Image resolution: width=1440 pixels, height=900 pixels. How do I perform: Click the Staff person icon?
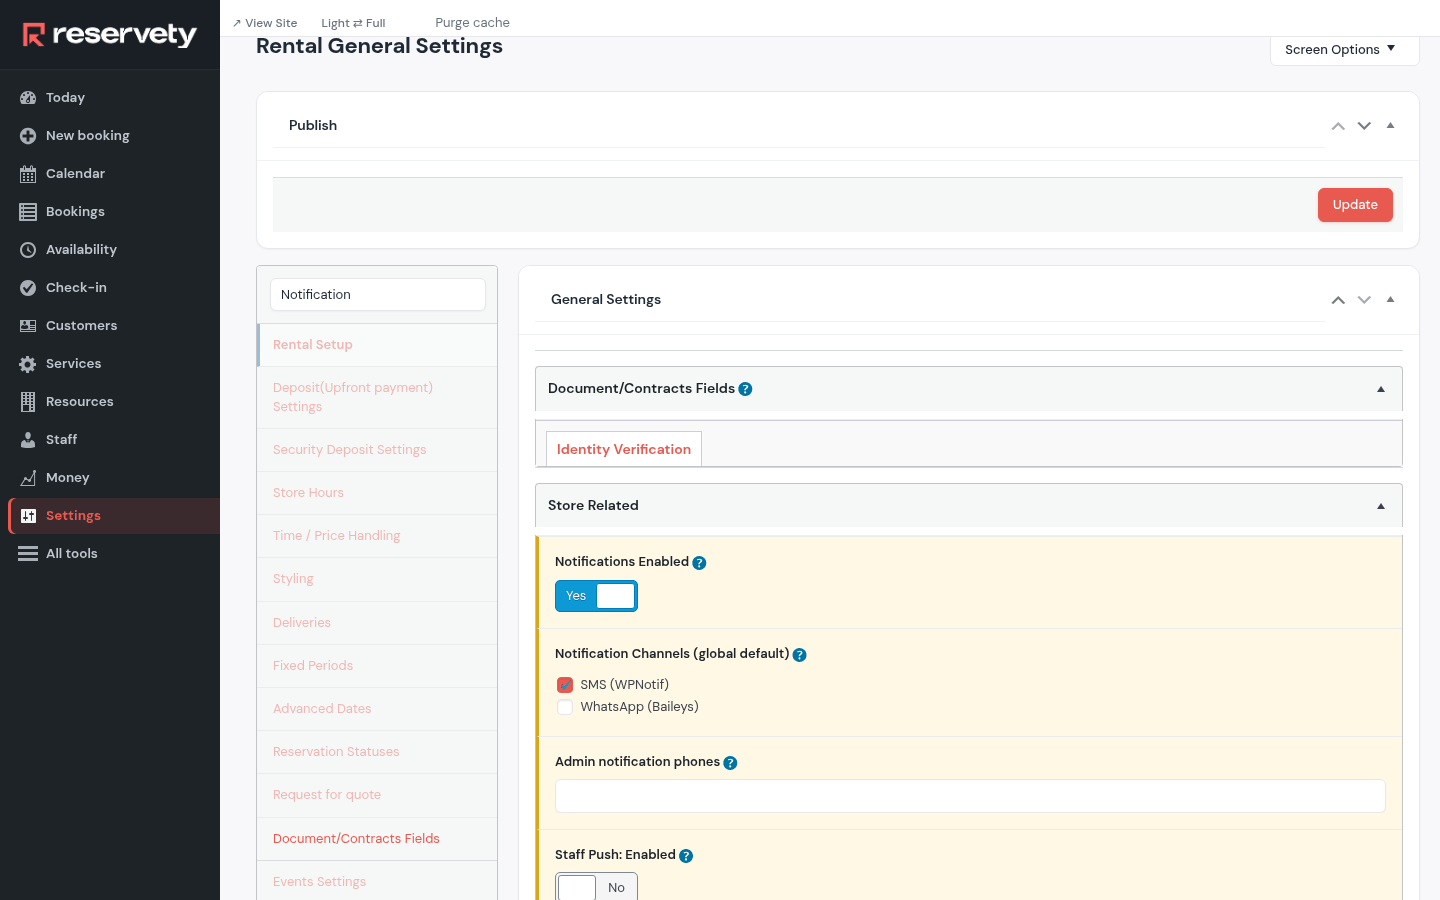(x=28, y=440)
